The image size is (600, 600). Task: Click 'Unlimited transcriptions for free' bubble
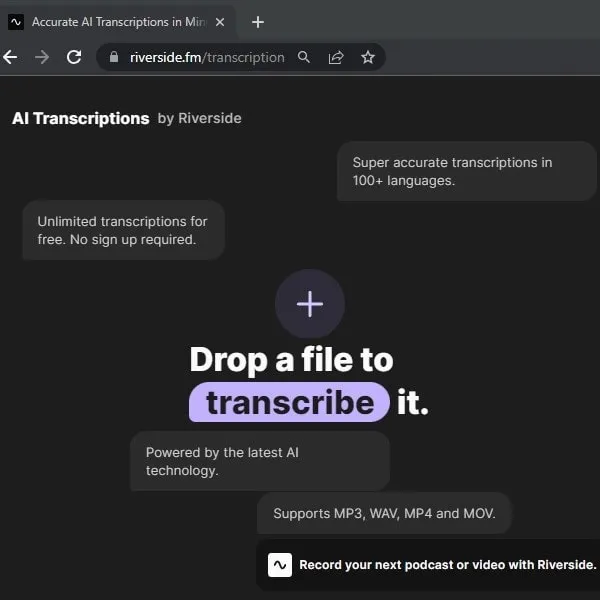pyautogui.click(x=124, y=230)
